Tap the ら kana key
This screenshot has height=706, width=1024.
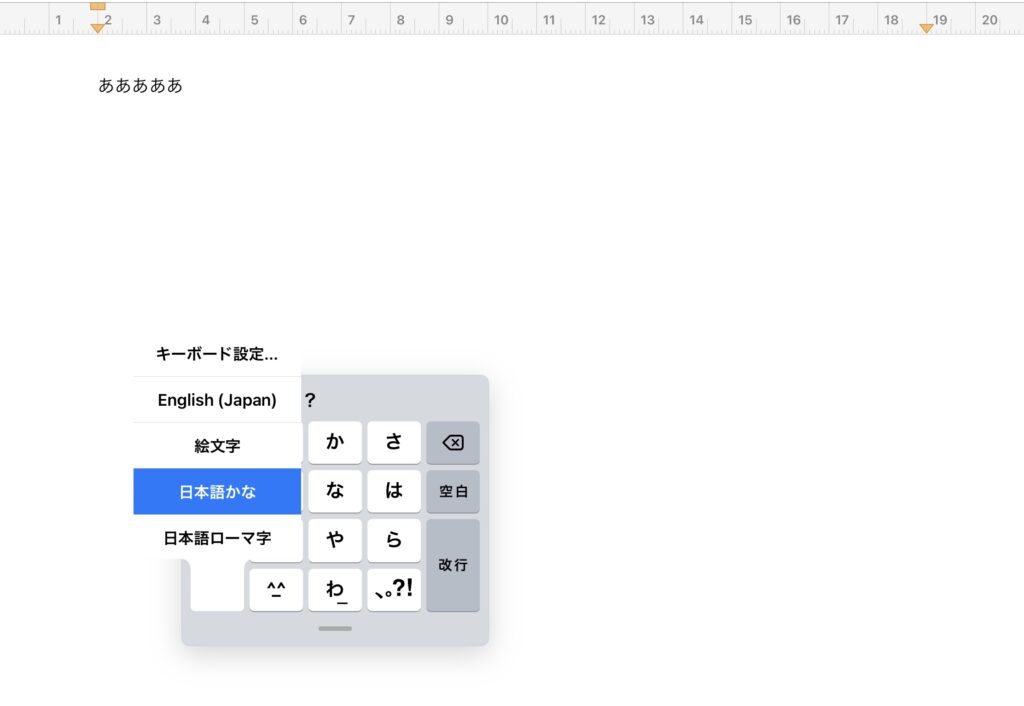[x=394, y=540]
